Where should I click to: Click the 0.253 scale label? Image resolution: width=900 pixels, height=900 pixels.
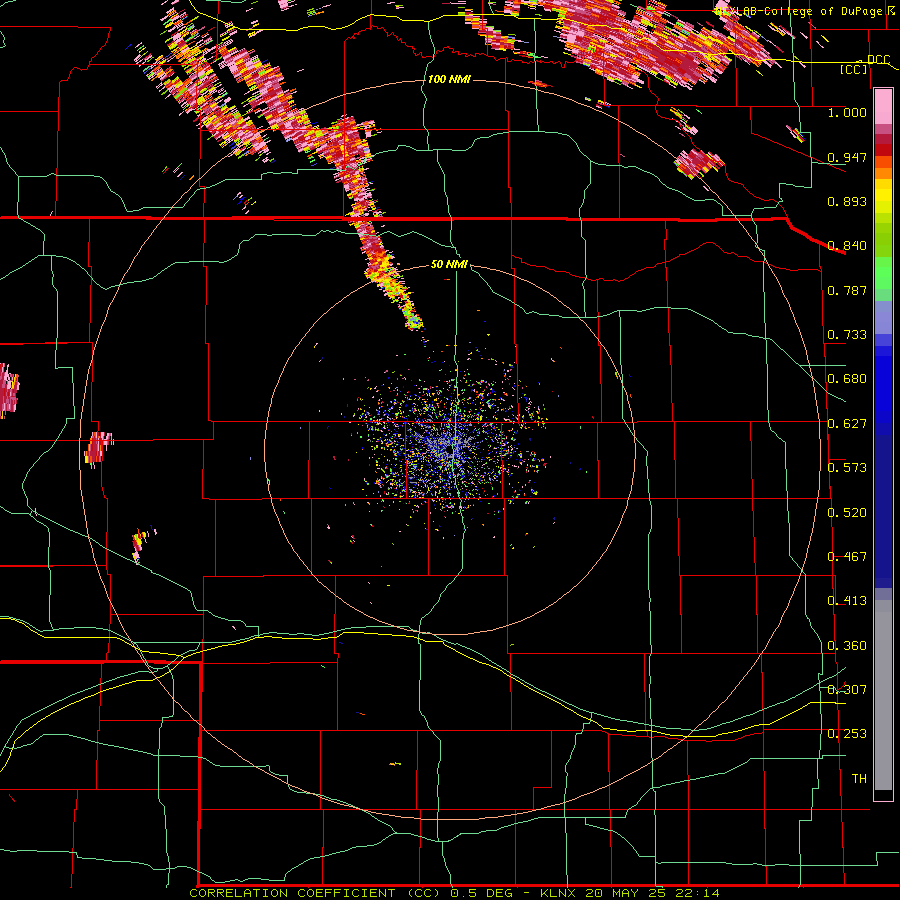(x=847, y=734)
